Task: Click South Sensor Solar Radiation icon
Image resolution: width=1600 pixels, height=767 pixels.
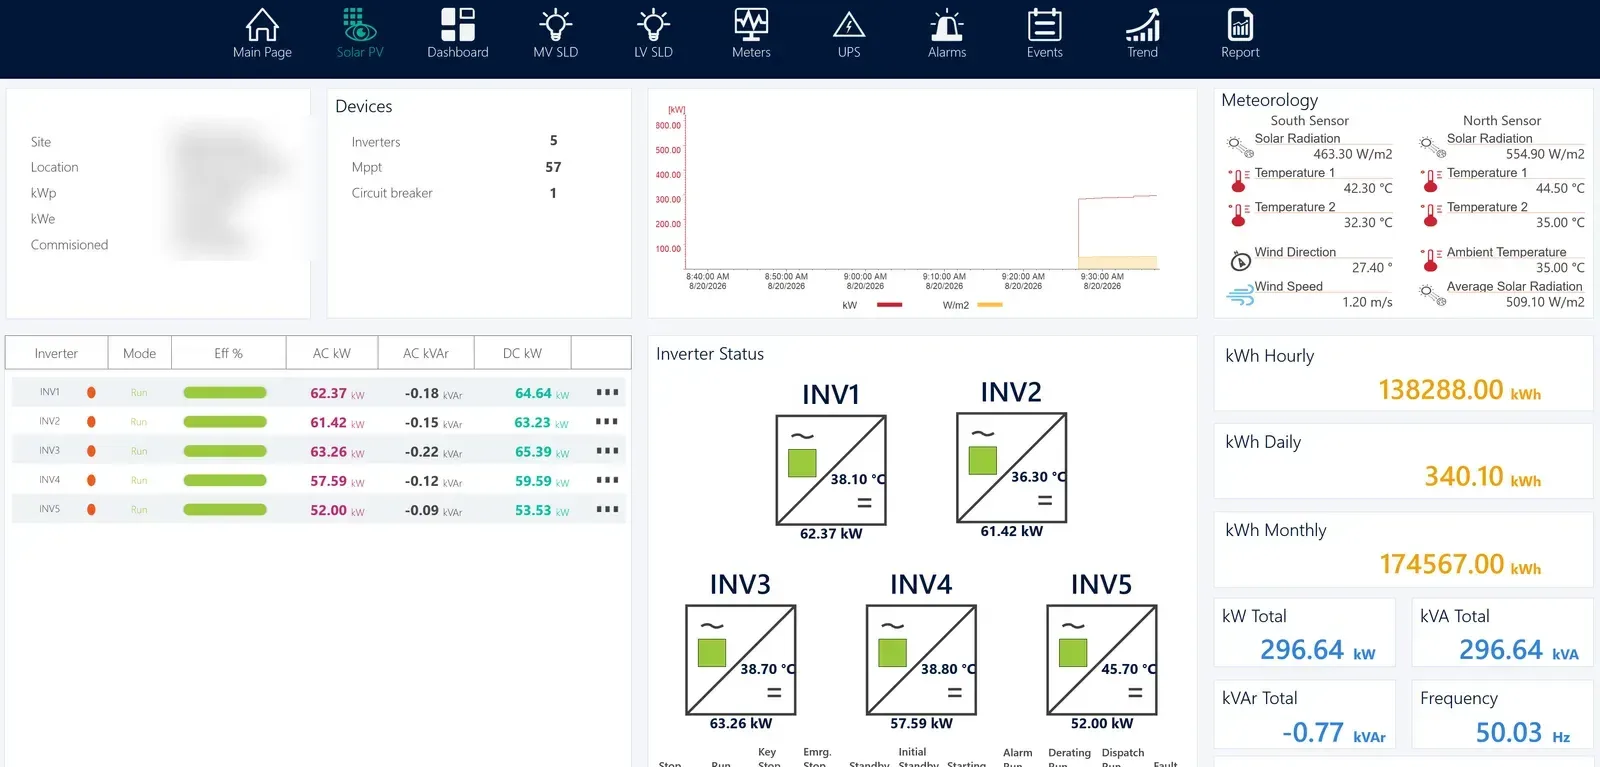Action: [x=1240, y=147]
